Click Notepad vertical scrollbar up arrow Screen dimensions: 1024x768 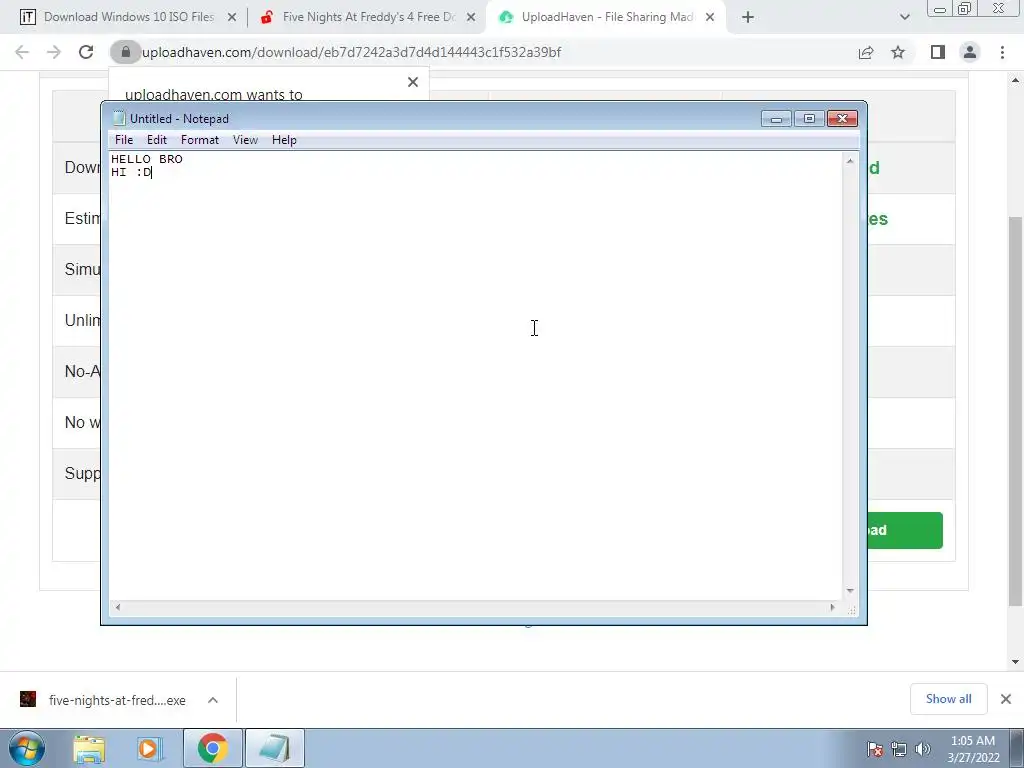click(850, 161)
